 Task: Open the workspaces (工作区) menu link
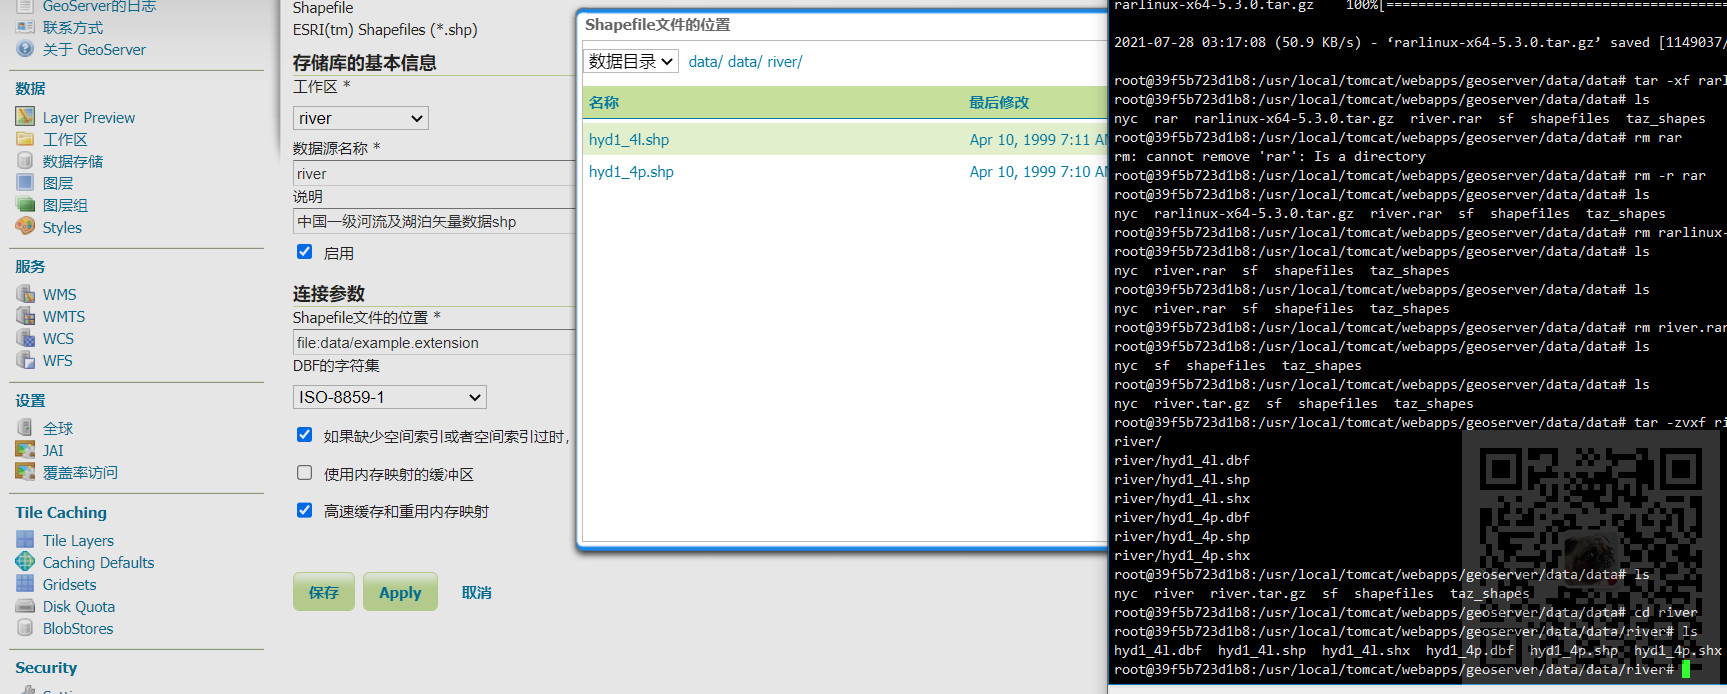pos(65,139)
